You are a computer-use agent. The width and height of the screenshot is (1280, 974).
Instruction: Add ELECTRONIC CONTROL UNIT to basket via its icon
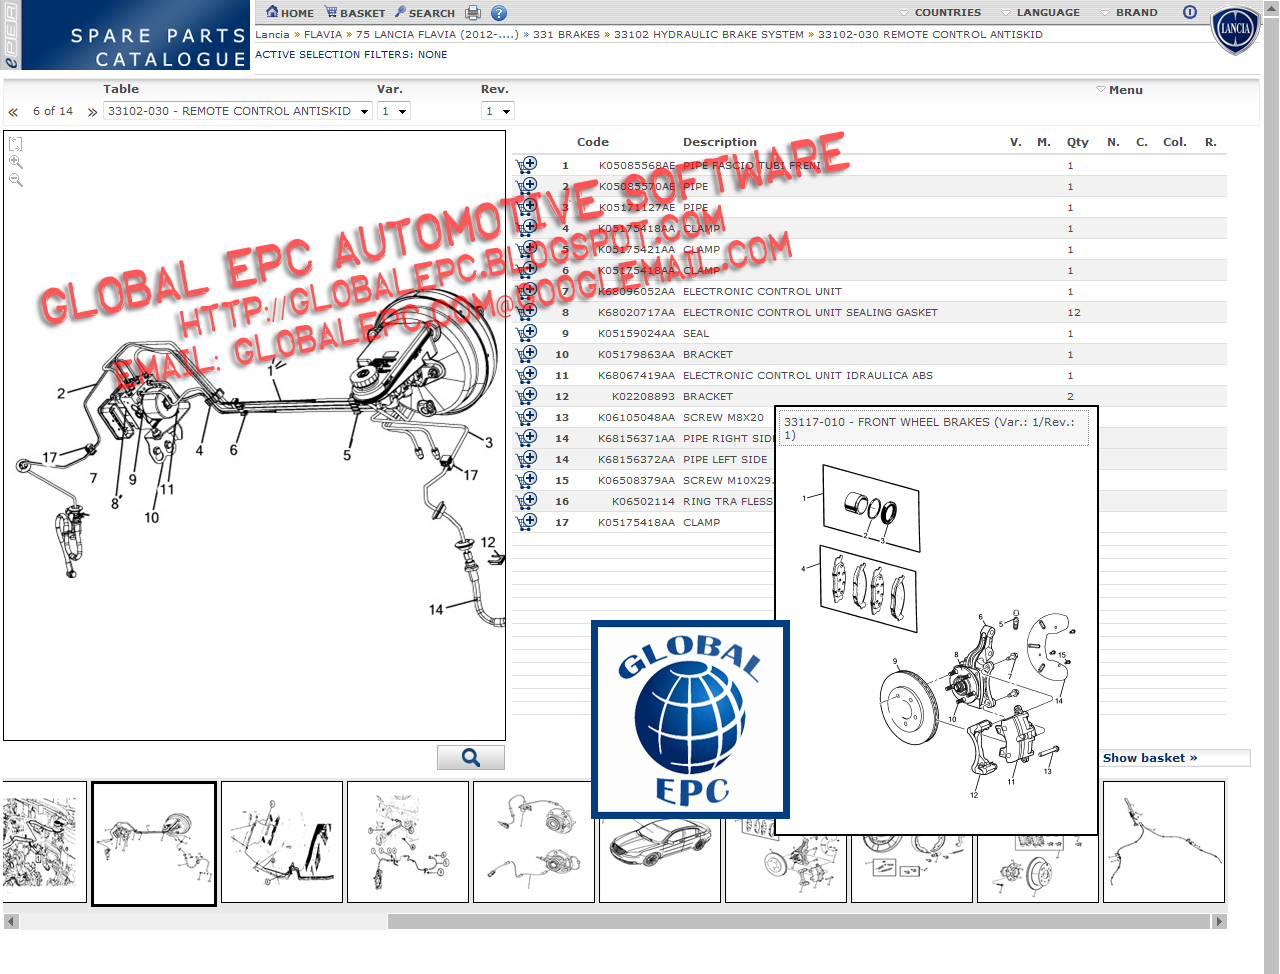coord(527,290)
